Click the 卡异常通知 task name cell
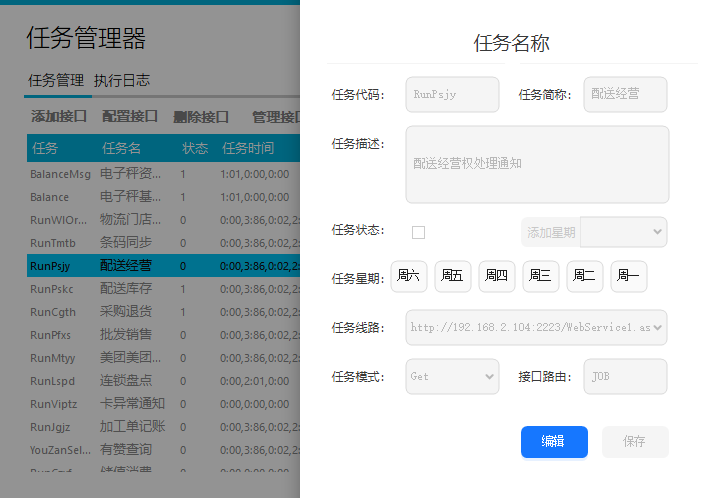The width and height of the screenshot is (725, 498). 133,404
